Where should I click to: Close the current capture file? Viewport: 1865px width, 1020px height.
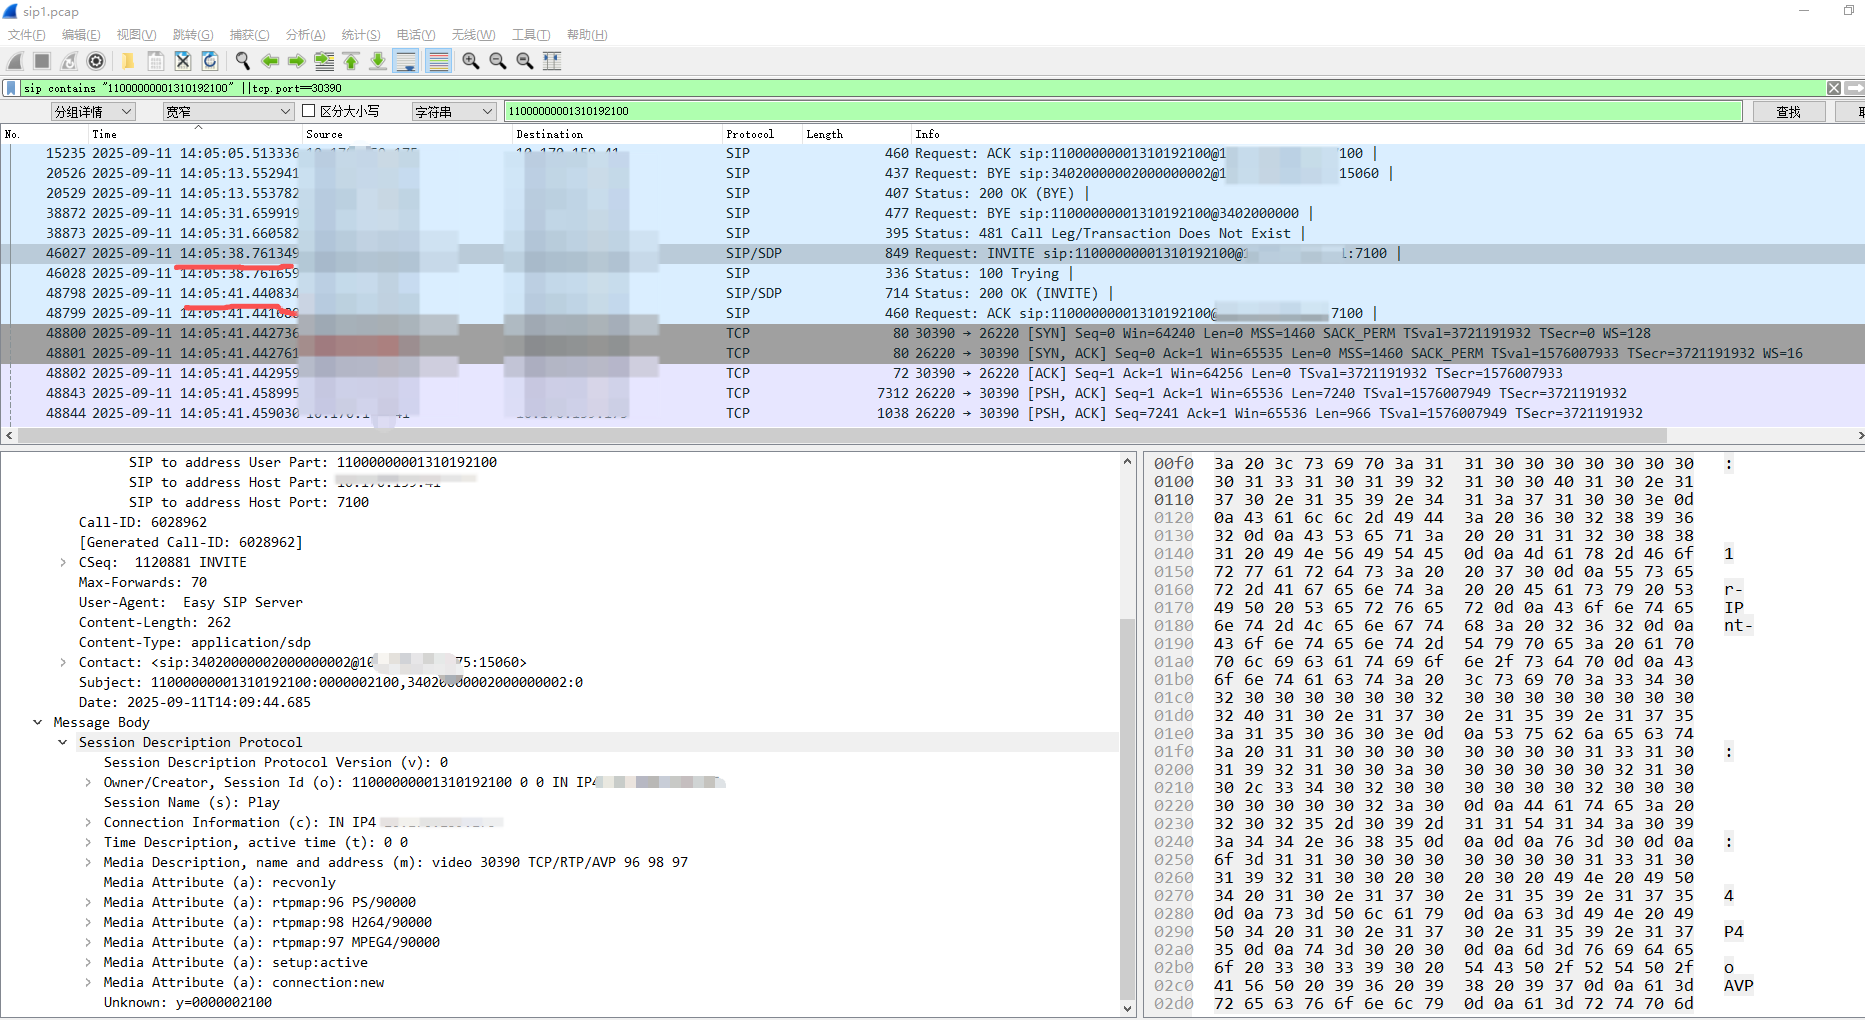pos(182,61)
